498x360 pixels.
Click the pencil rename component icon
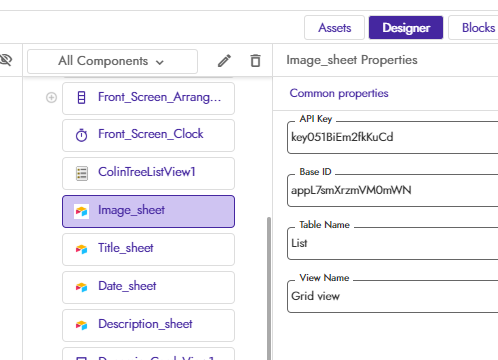click(x=224, y=61)
